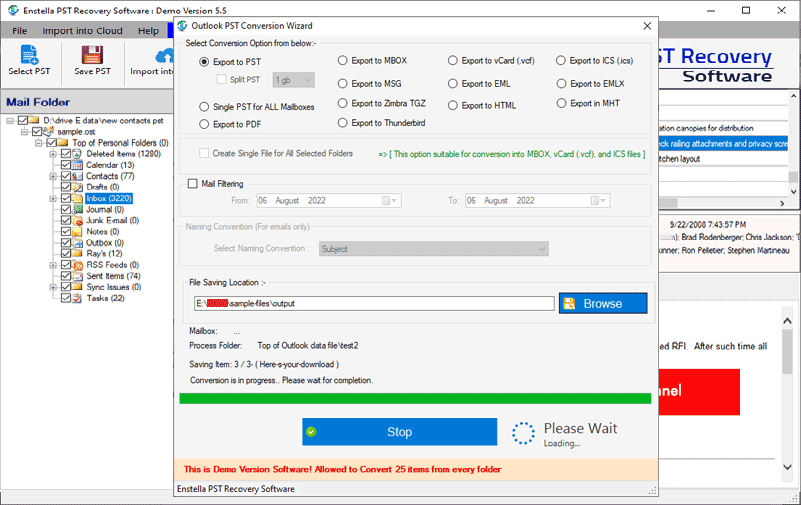
Task: Click the D:\drive E data folder icon
Action: [34, 120]
